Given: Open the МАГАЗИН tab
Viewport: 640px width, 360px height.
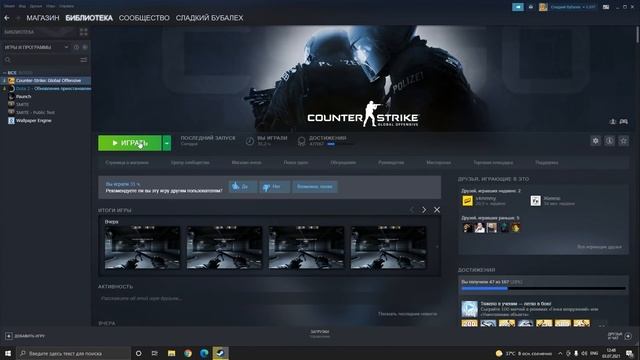Looking at the screenshot, I should 43,18.
